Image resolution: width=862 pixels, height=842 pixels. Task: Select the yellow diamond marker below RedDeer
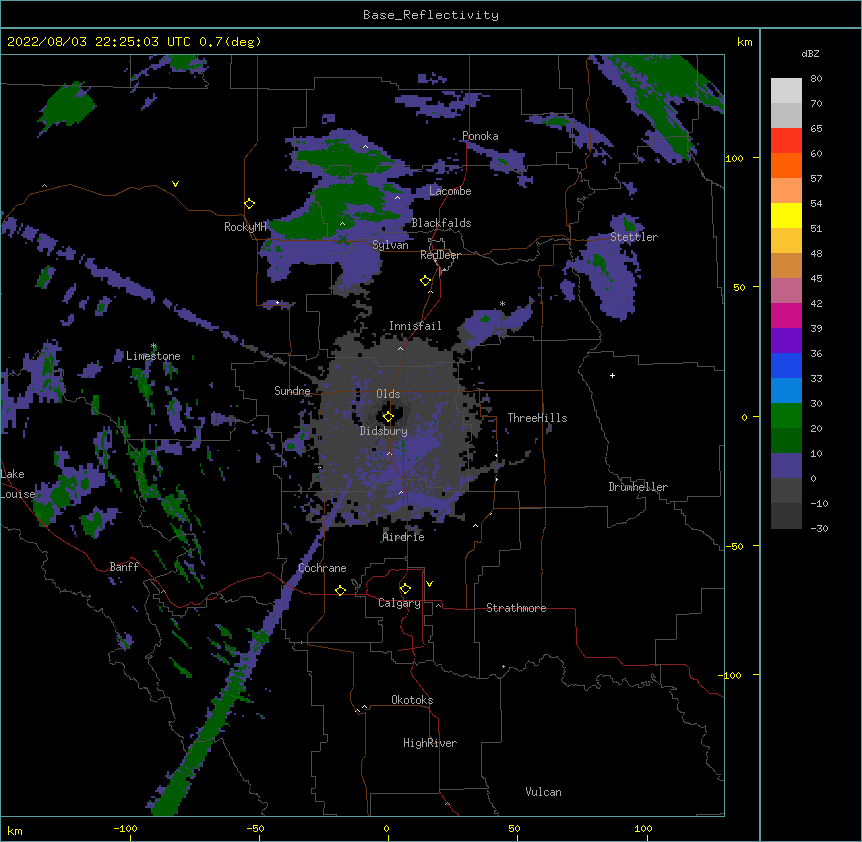click(426, 281)
